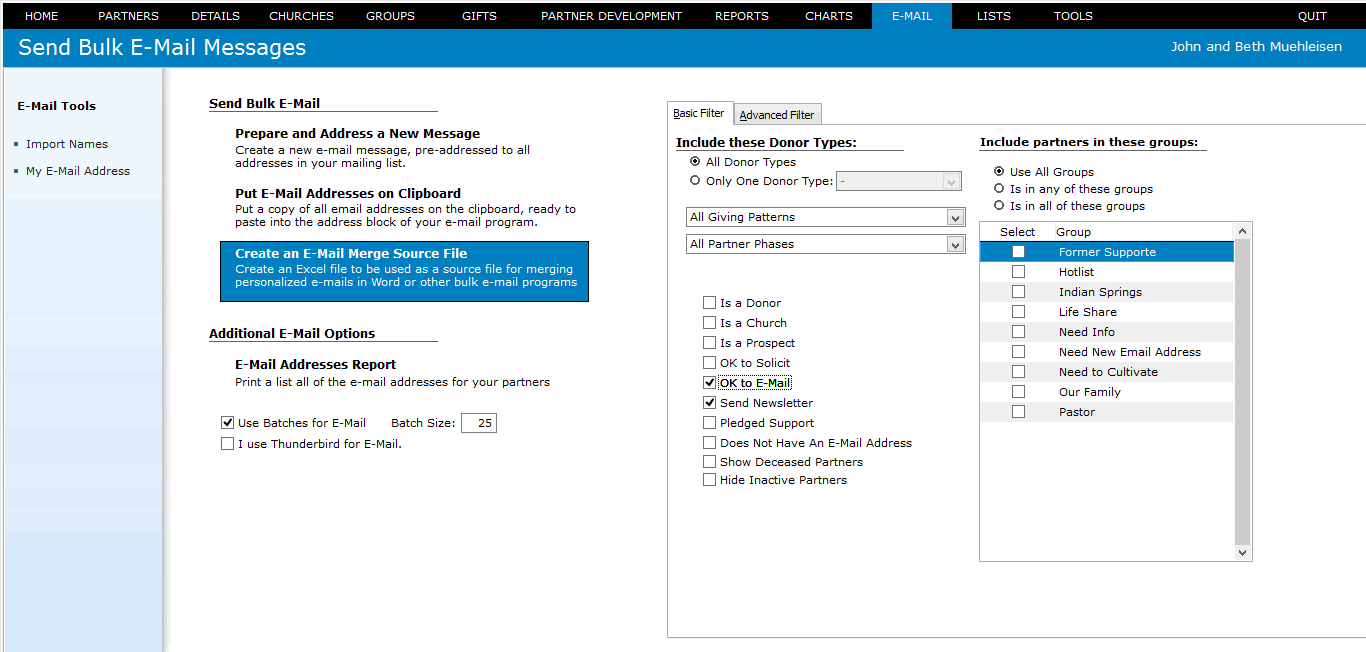Image resolution: width=1366 pixels, height=652 pixels.
Task: Click the Batch Size input field
Action: pos(478,423)
